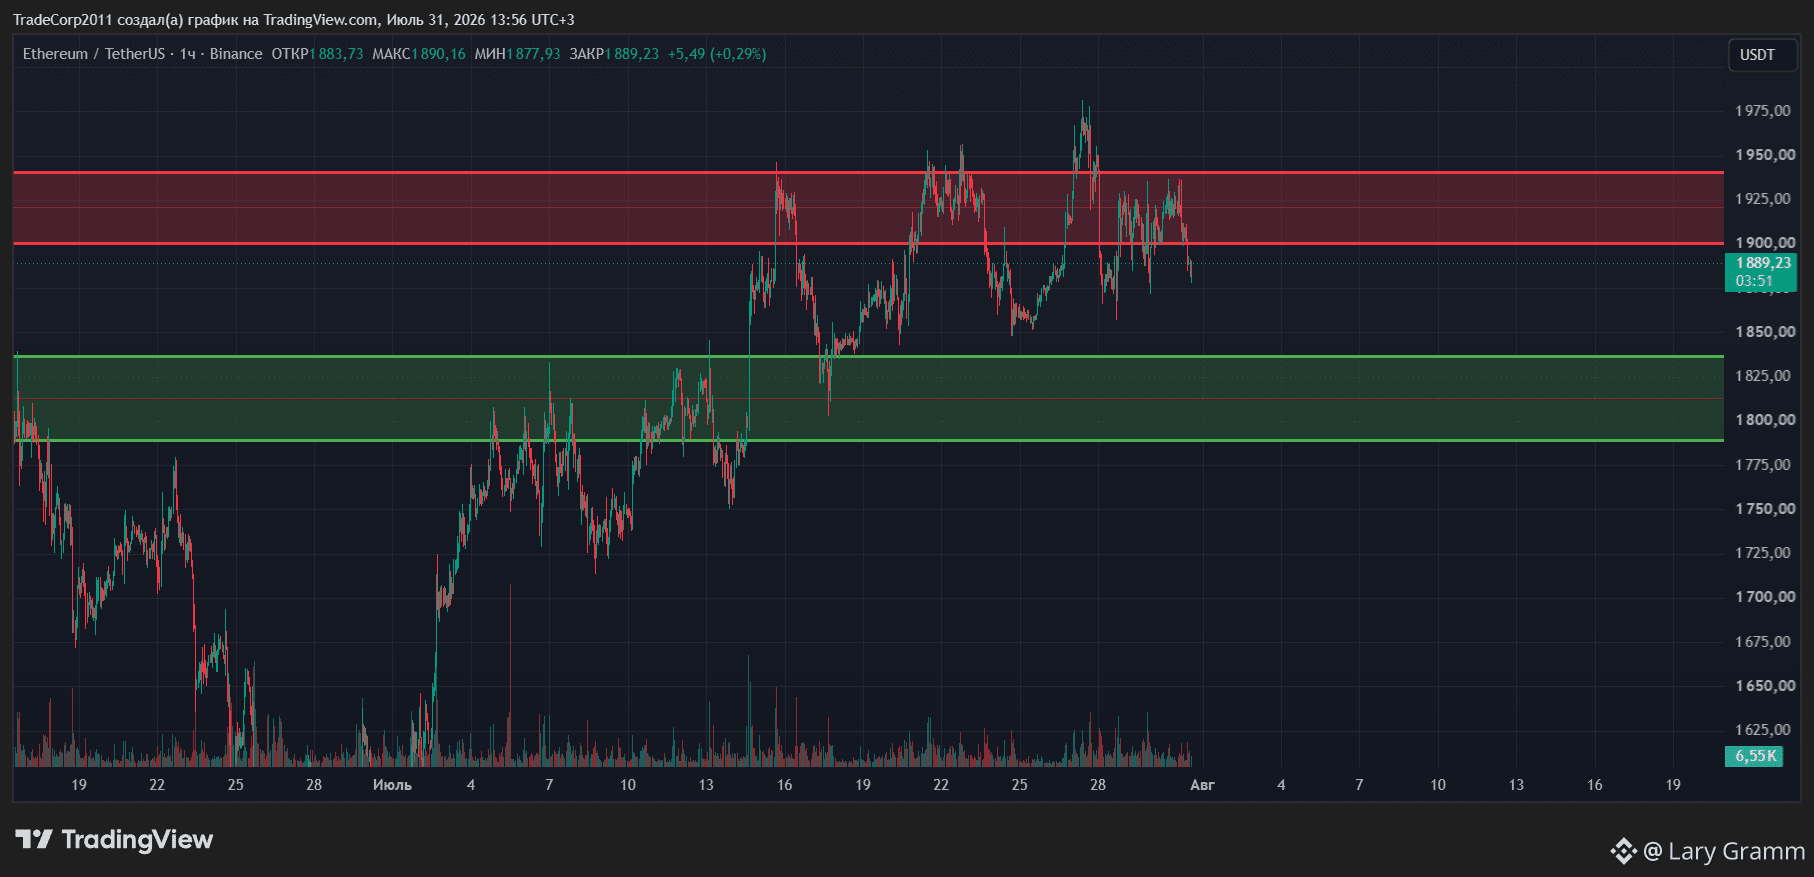Click the 1 825,00 price axis label
1814x877 pixels.
click(1763, 376)
